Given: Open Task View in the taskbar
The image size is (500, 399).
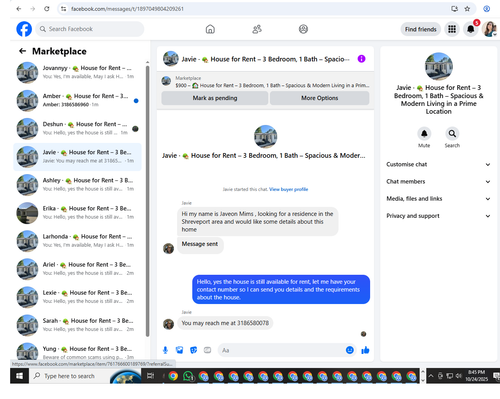Looking at the screenshot, I should pyautogui.click(x=150, y=376).
